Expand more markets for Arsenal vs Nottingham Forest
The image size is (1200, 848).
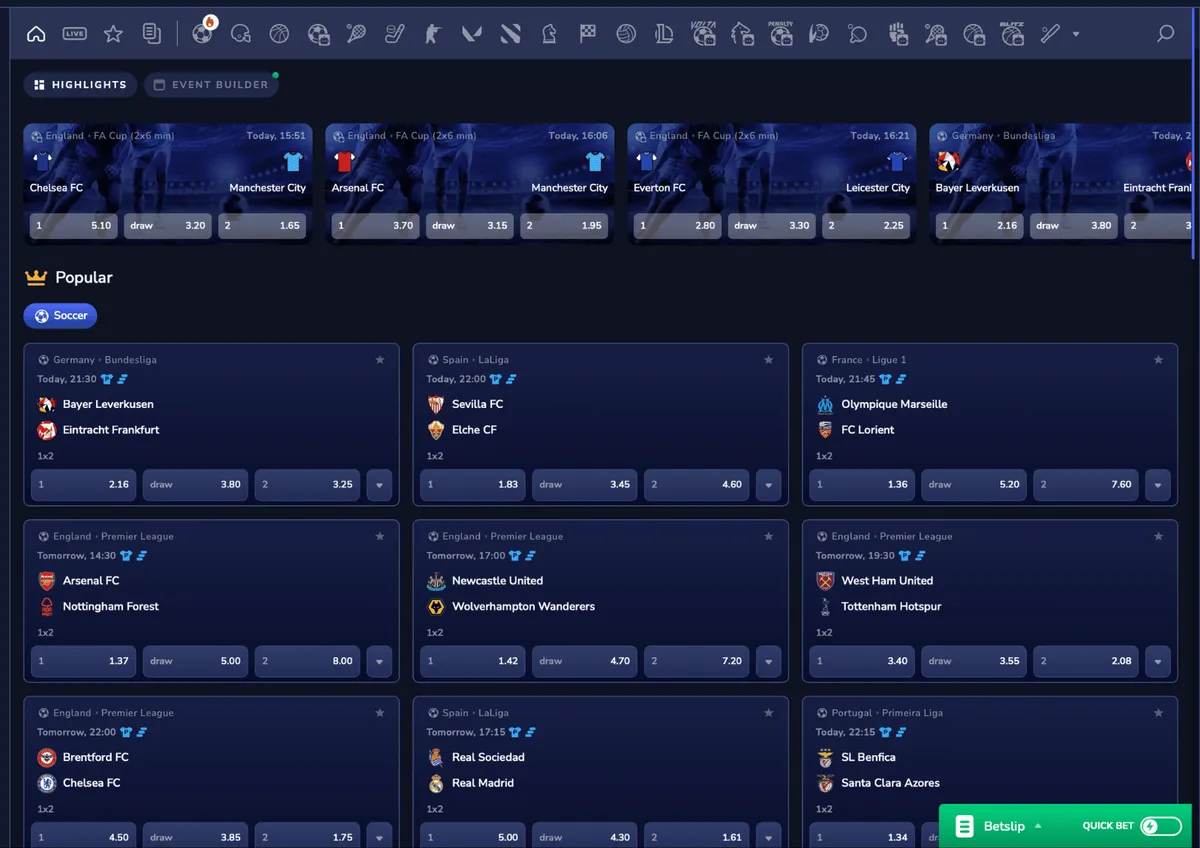click(x=379, y=661)
